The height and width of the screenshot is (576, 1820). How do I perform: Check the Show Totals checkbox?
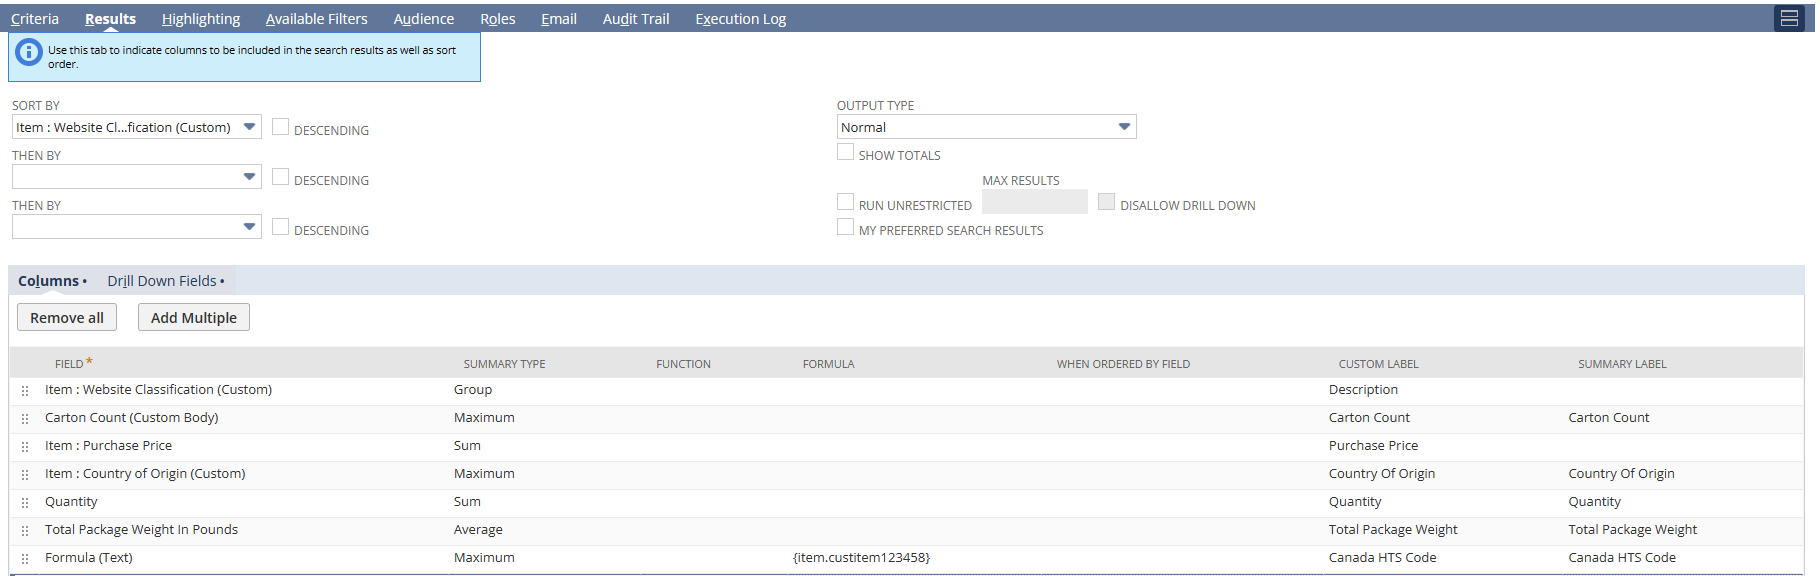[x=846, y=152]
